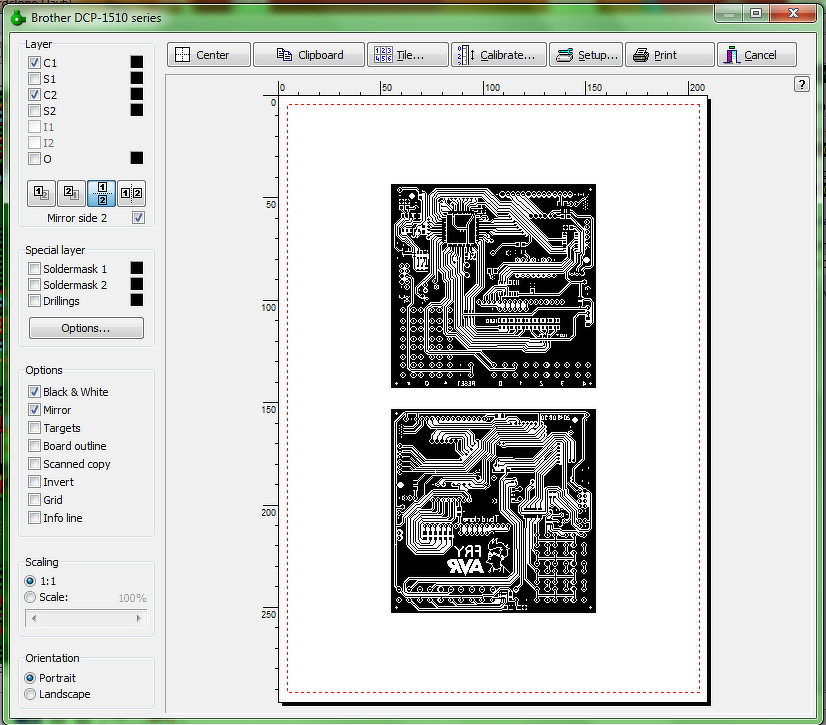Enable the Targets option

coord(34,427)
